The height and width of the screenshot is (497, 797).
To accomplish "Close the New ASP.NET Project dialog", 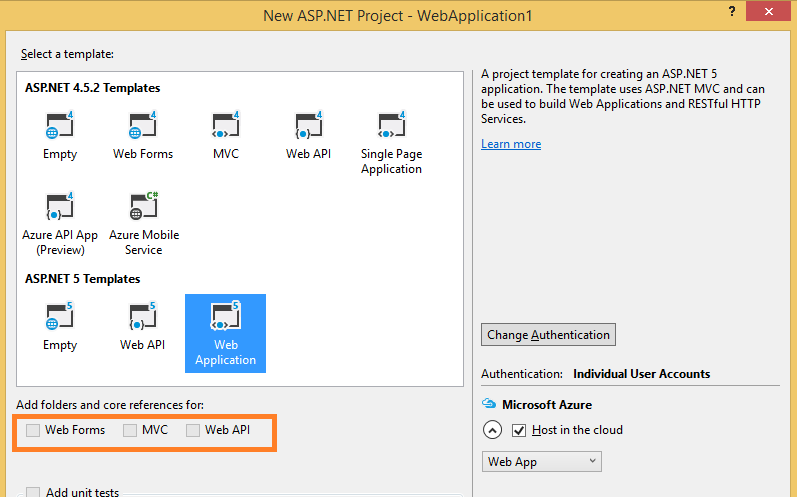I will point(769,11).
